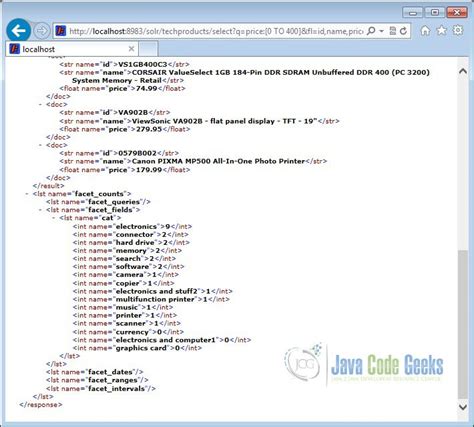474x427 pixels.
Task: Click the Canon PIXMA MP500 name text
Action: click(x=218, y=161)
